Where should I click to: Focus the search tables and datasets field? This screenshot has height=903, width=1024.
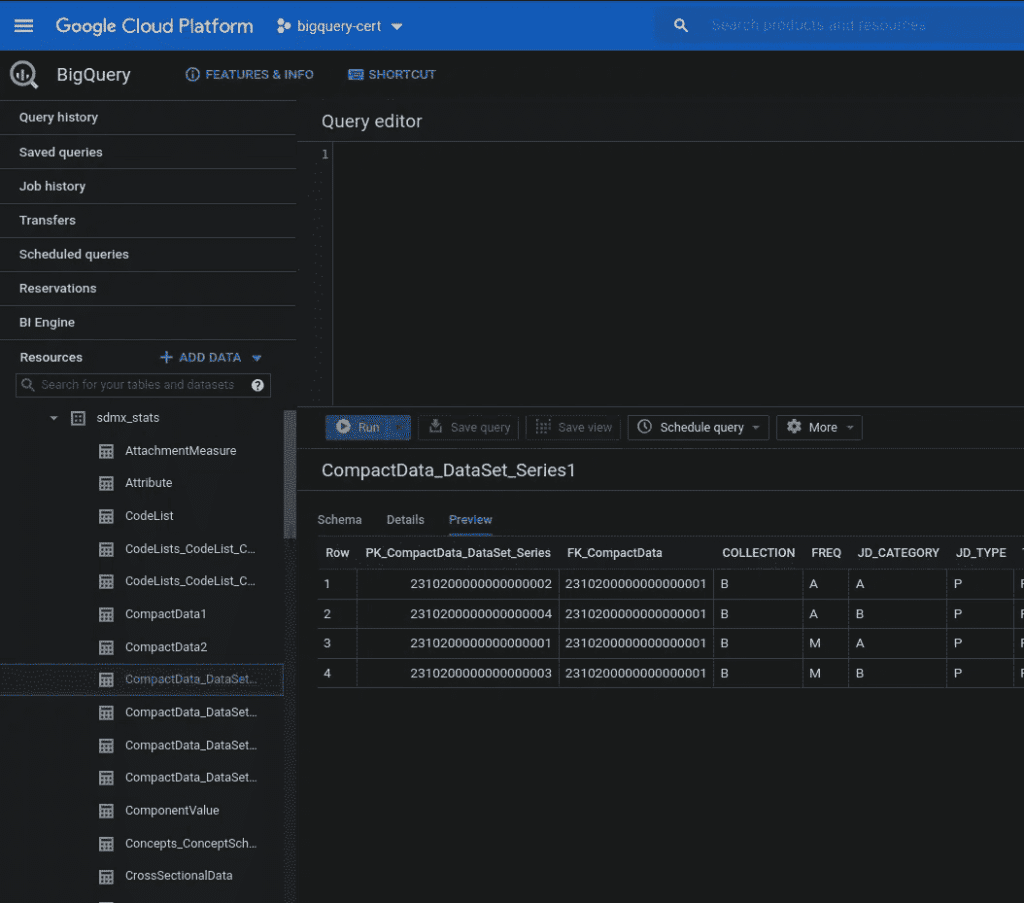(143, 385)
